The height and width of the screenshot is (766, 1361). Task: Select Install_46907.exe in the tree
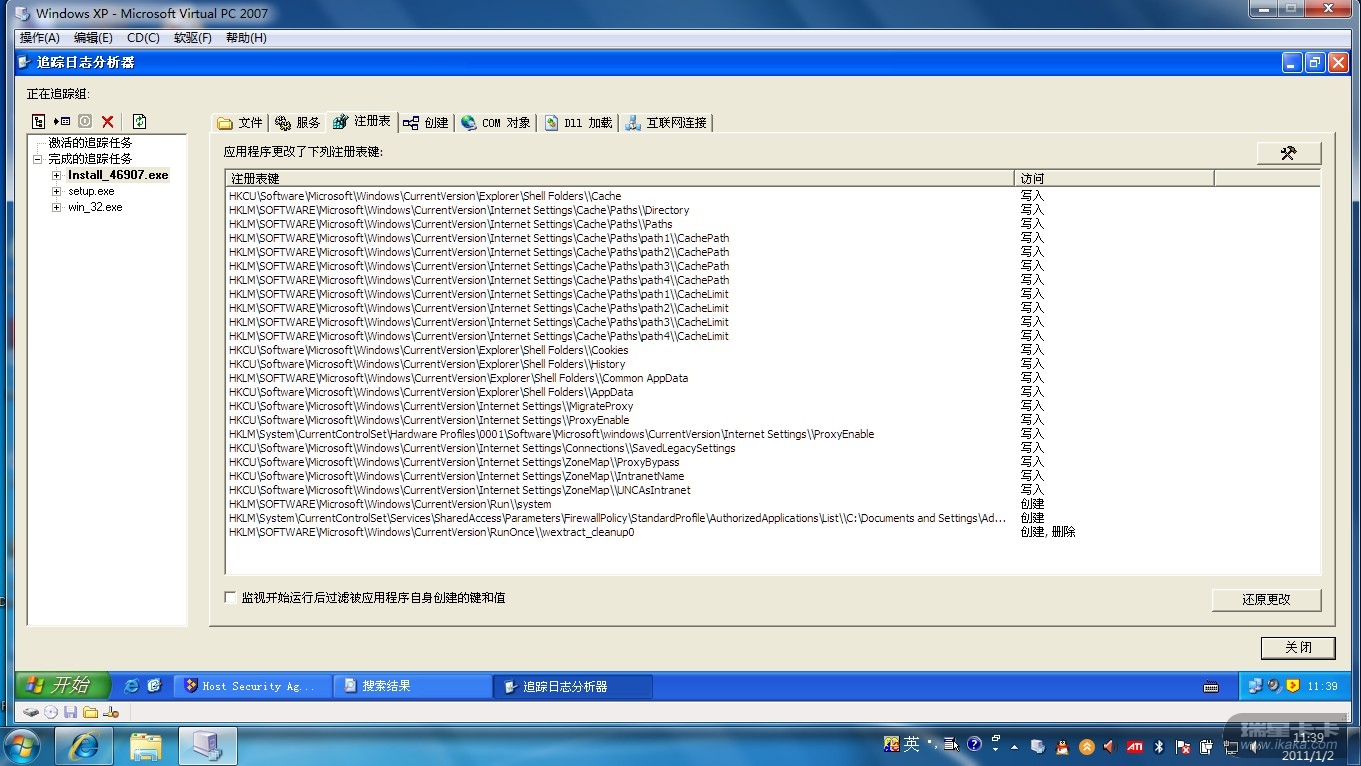[118, 175]
